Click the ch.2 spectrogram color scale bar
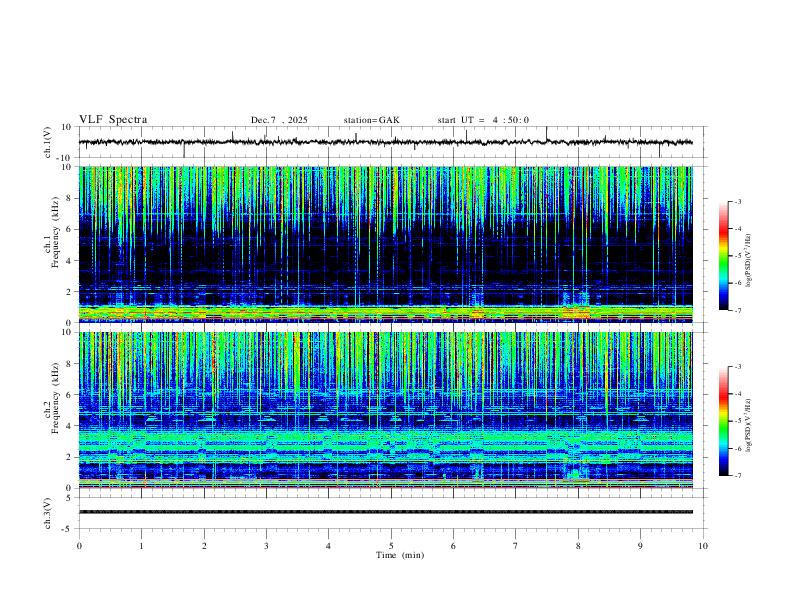Screen dimensions: 792x612 tap(723, 421)
